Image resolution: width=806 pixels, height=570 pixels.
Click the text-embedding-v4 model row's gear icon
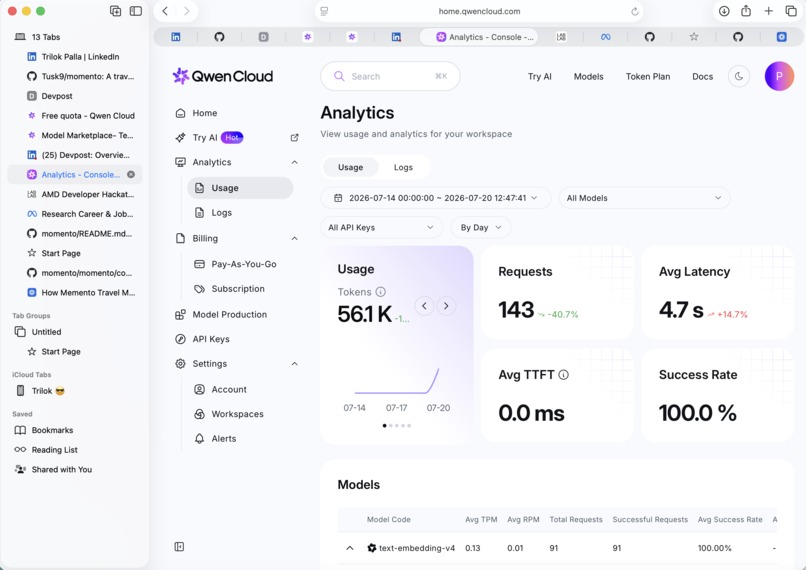point(372,548)
